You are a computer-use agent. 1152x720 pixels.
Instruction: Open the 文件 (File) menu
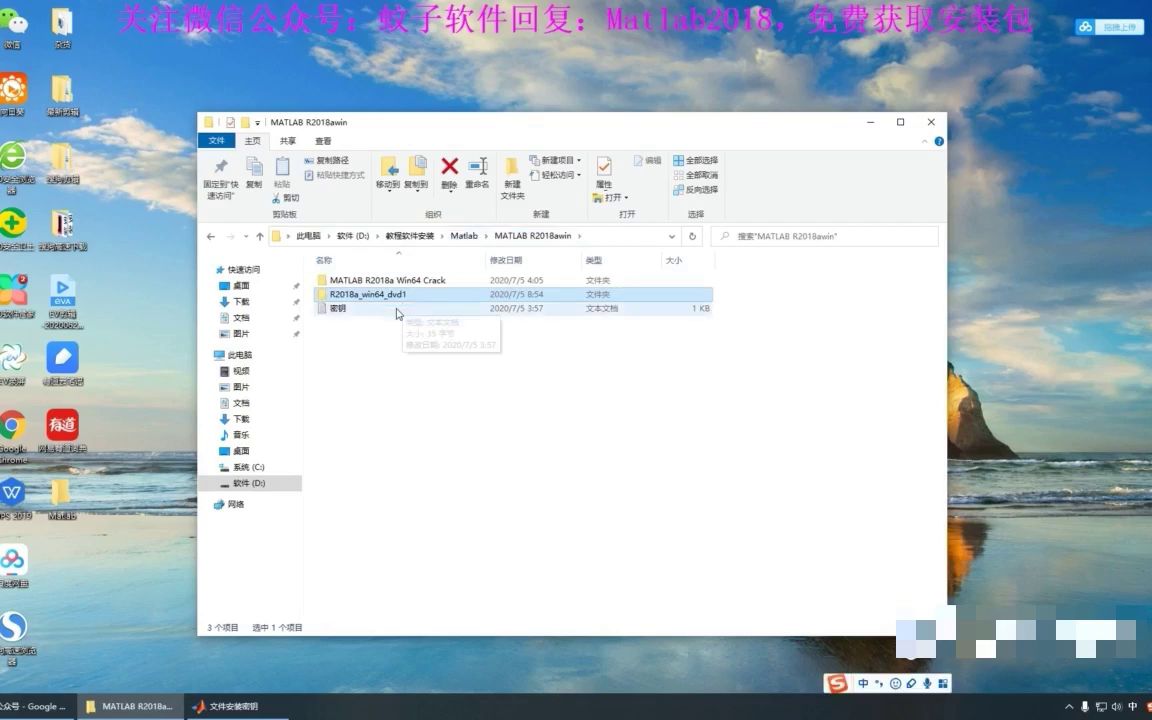[218, 140]
